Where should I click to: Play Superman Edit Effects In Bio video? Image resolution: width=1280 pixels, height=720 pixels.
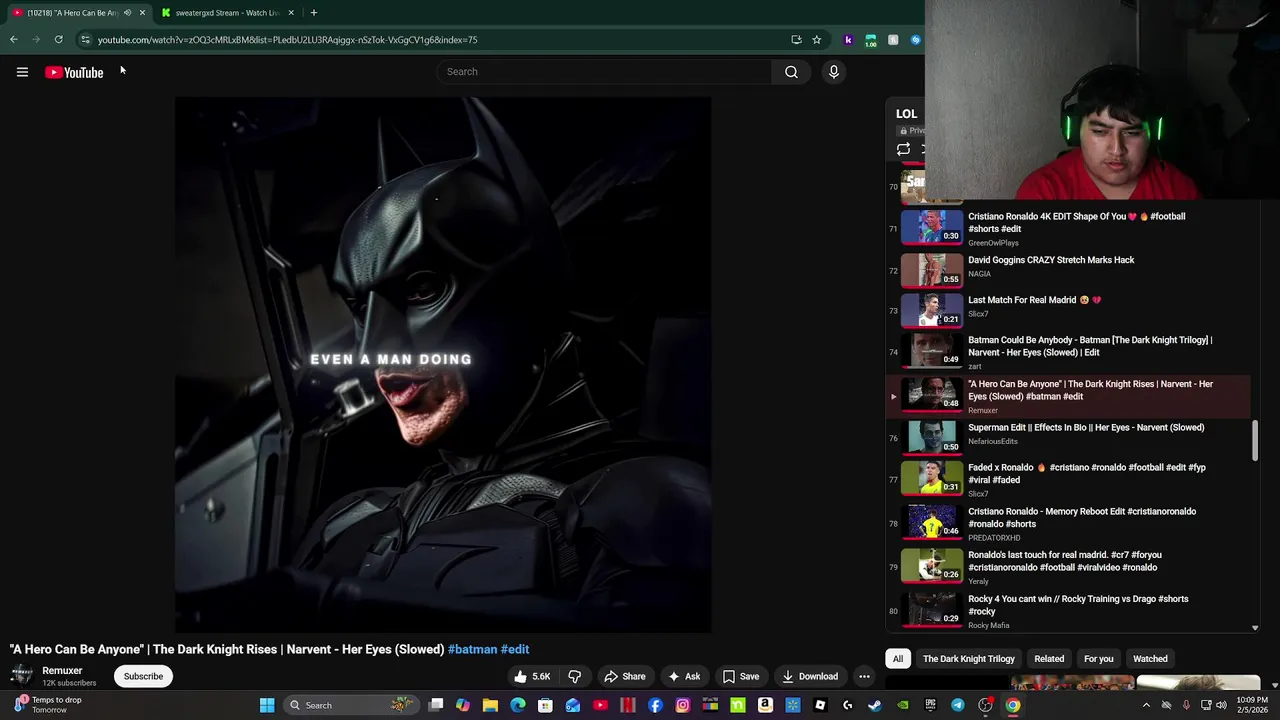pos(1070,437)
